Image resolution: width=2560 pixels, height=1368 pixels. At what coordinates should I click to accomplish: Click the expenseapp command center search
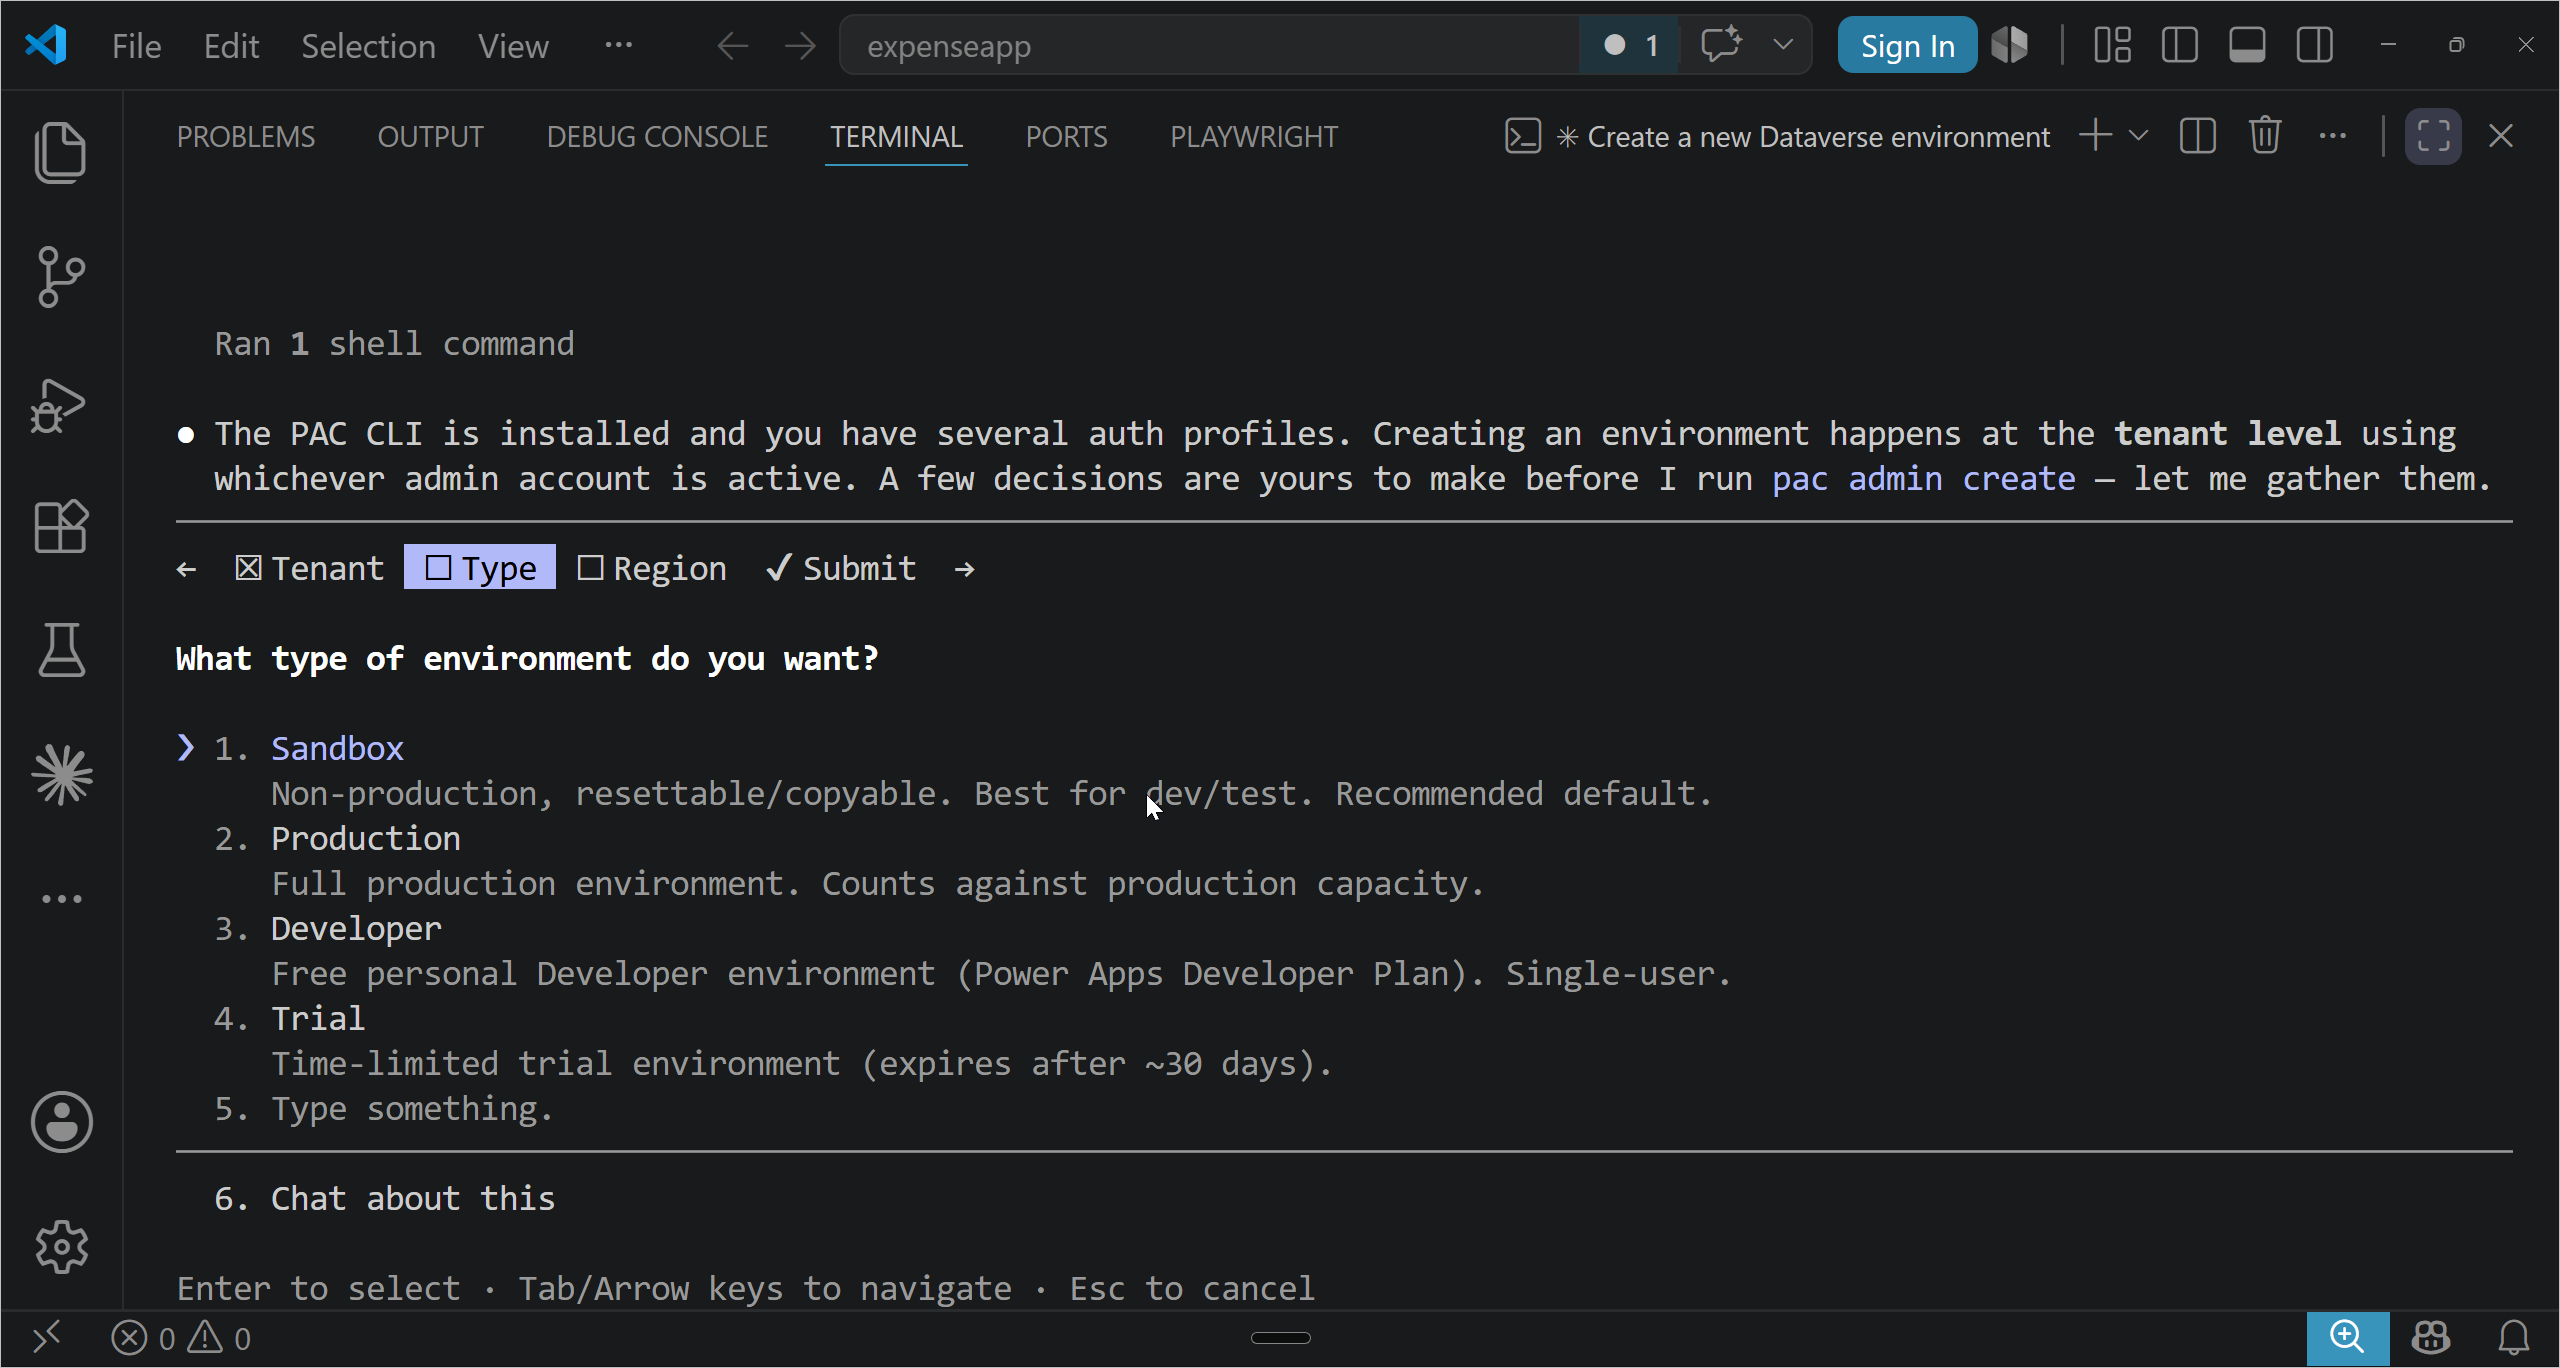[x=1210, y=46]
